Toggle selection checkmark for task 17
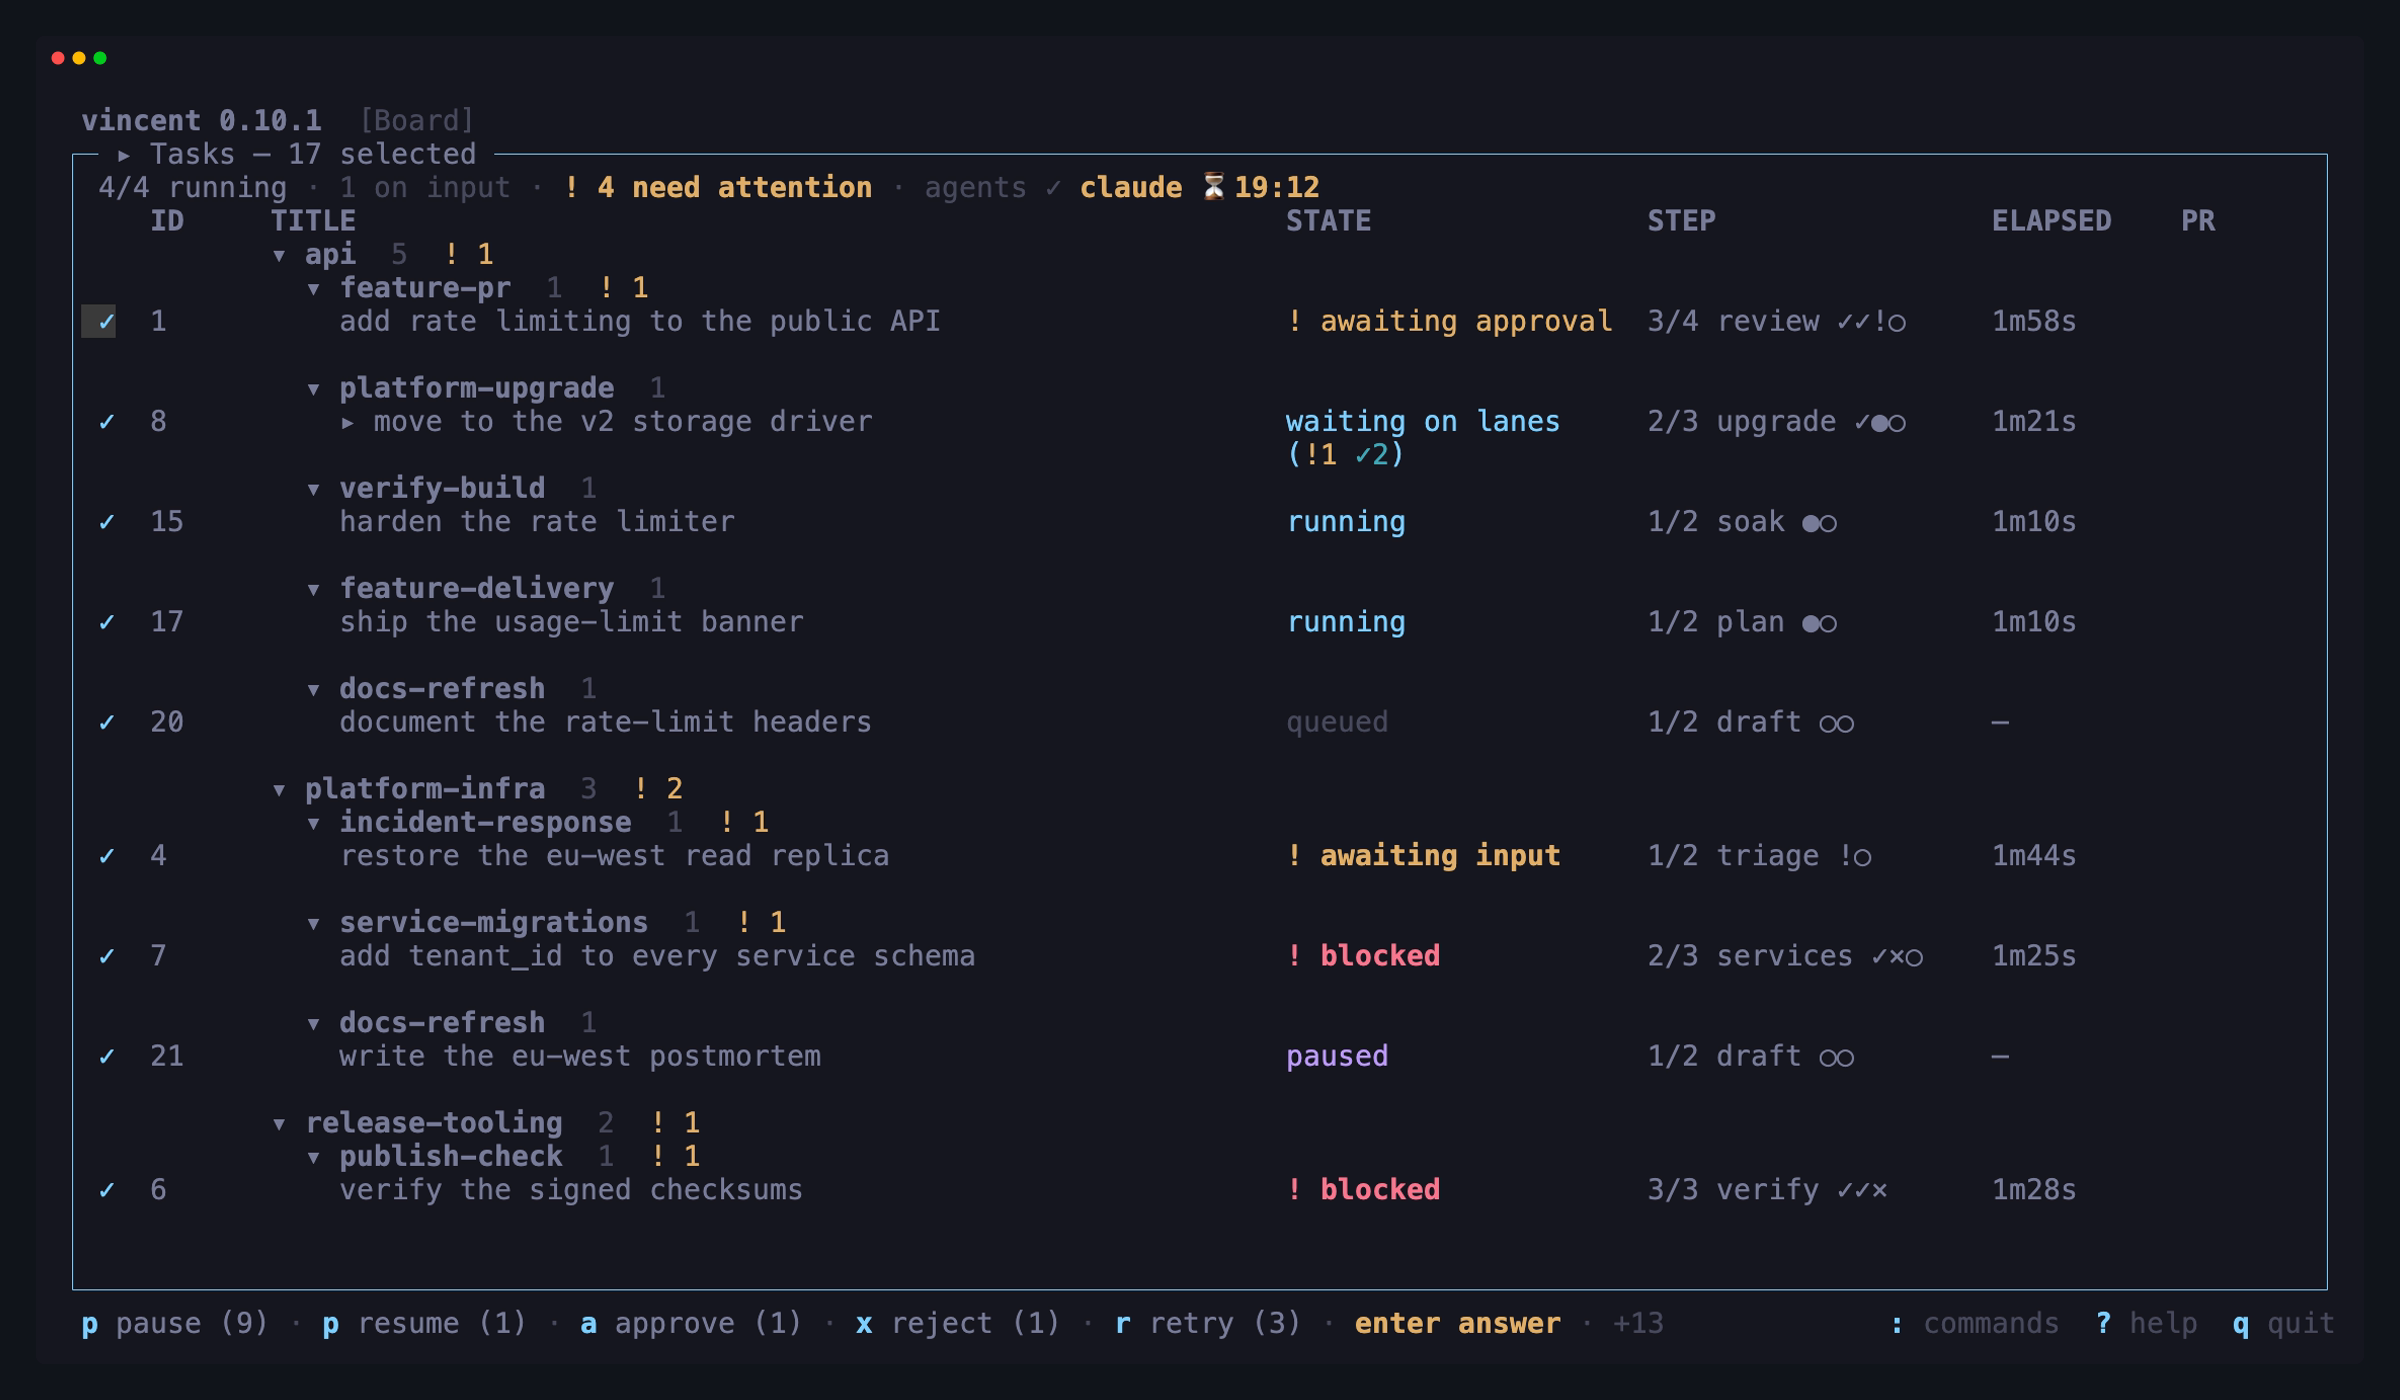This screenshot has width=2400, height=1400. (106, 622)
